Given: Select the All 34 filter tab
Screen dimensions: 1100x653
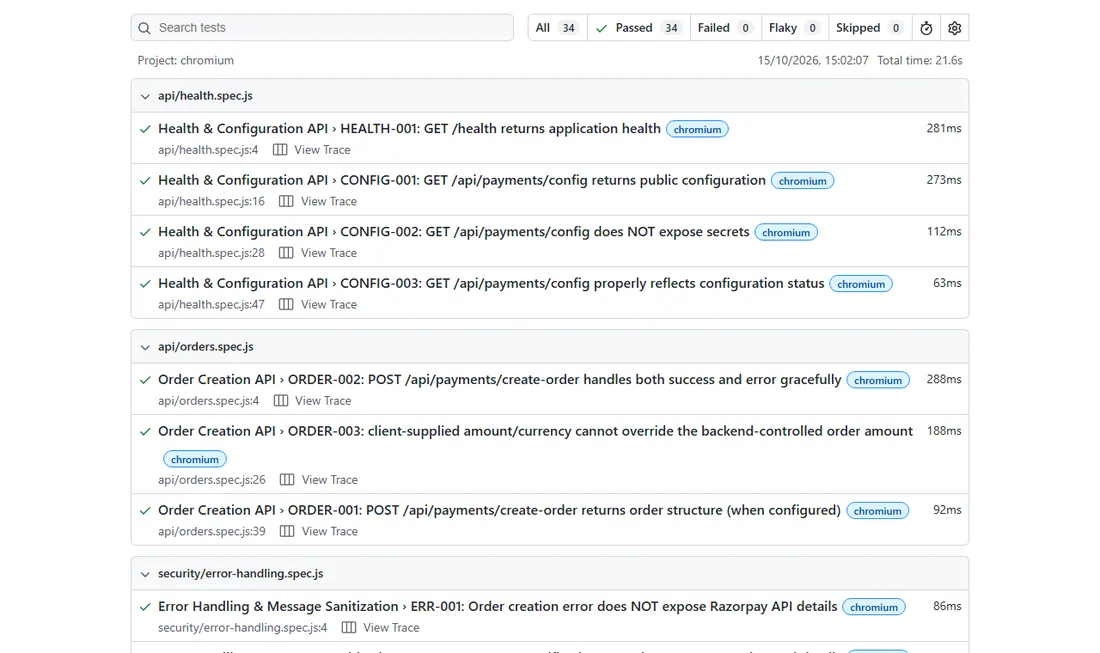Looking at the screenshot, I should click(x=557, y=28).
